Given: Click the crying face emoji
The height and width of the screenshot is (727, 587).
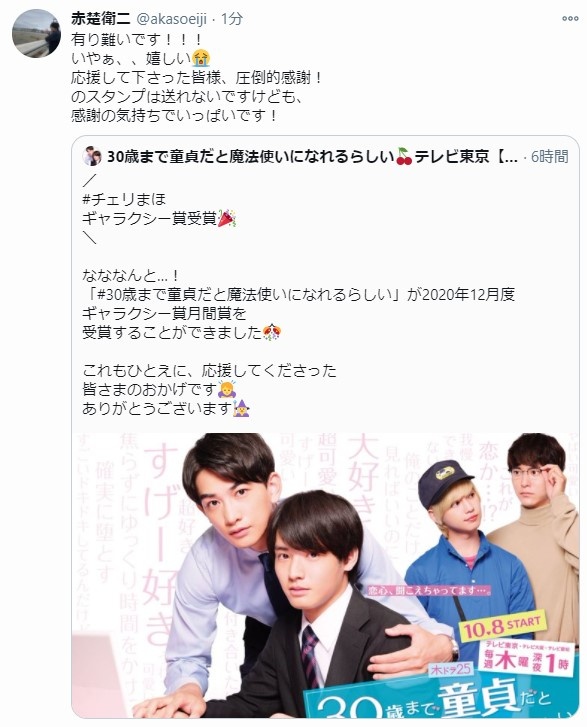Looking at the screenshot, I should (201, 58).
